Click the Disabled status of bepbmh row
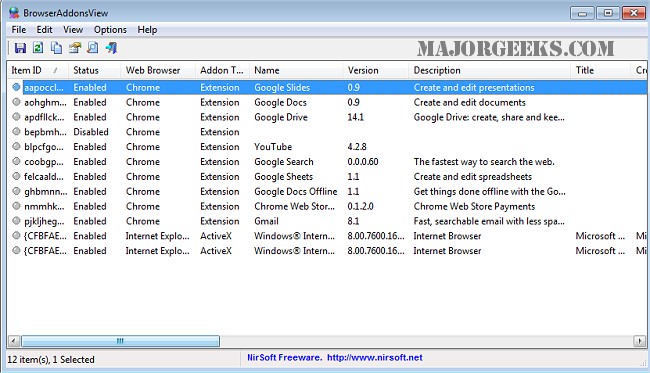 (91, 132)
